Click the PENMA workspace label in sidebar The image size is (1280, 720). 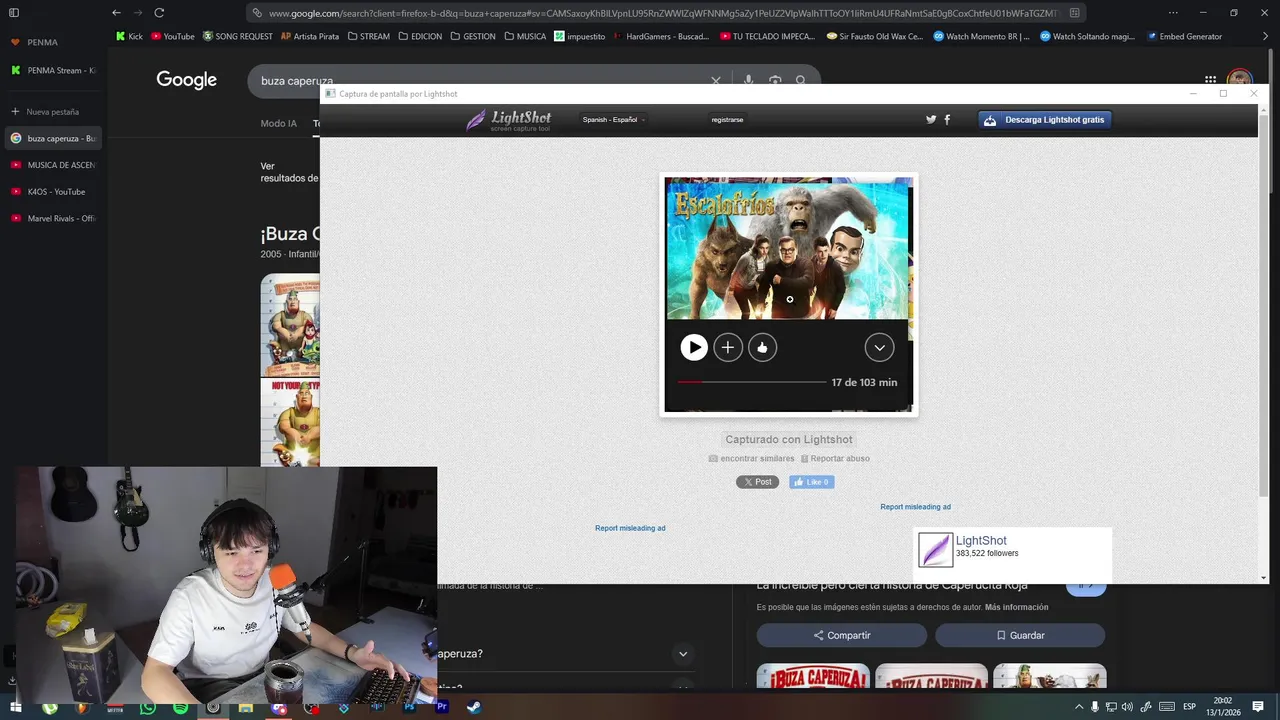pyautogui.click(x=42, y=42)
